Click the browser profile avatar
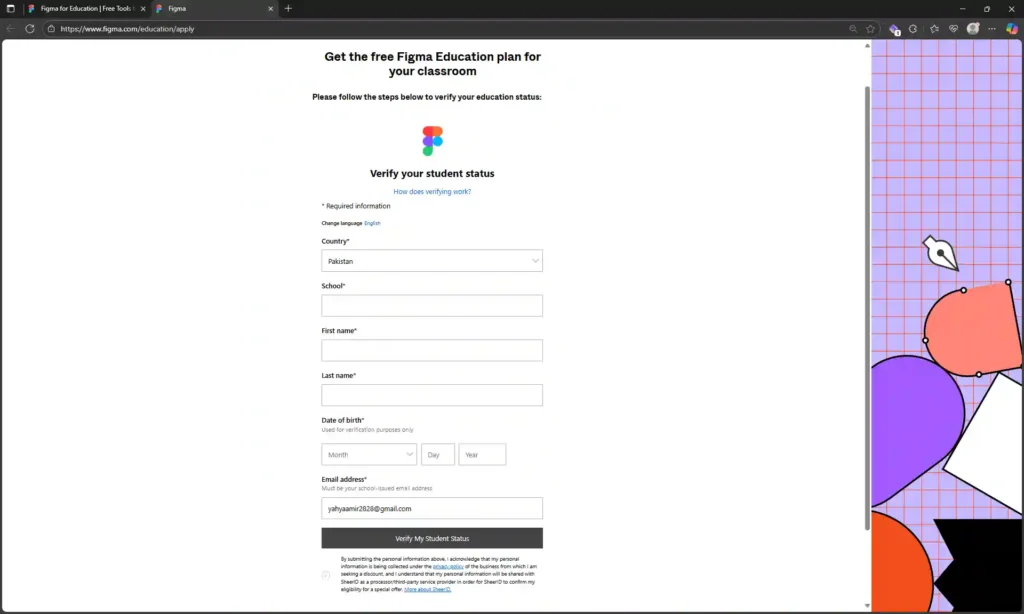 tap(972, 29)
